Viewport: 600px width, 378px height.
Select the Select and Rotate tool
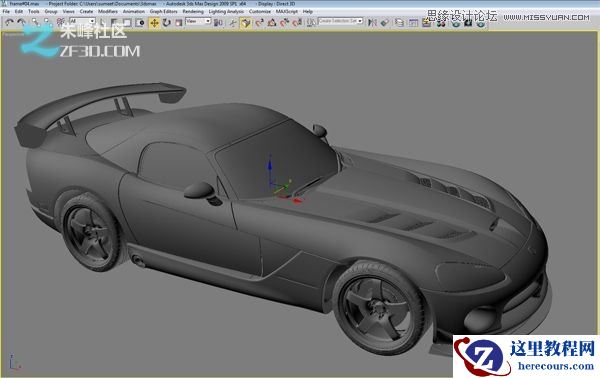(x=166, y=23)
